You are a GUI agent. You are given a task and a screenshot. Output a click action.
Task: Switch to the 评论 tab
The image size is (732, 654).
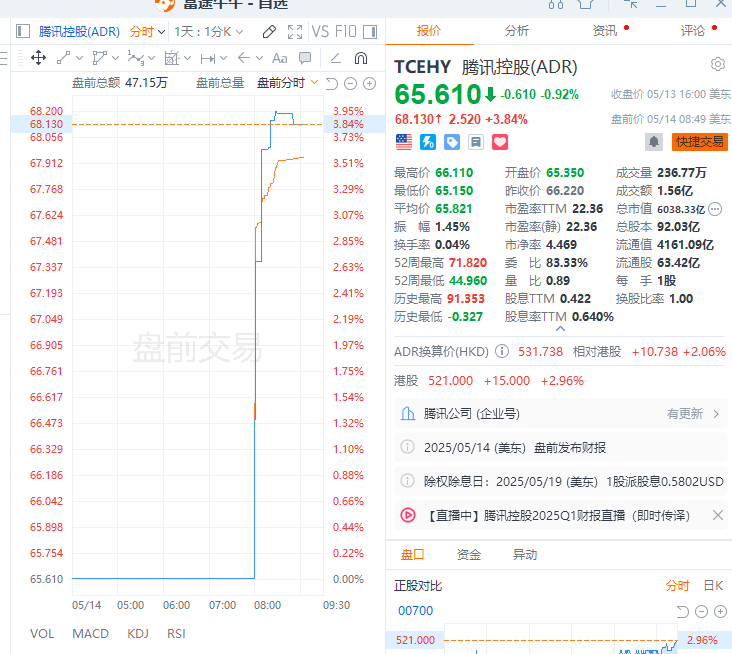pyautogui.click(x=692, y=31)
